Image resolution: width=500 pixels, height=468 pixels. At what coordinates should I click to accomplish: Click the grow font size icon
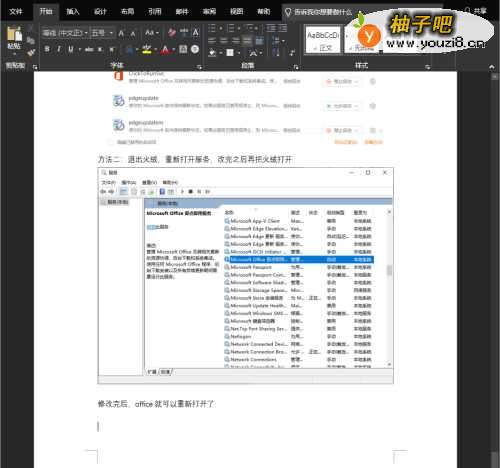[121, 33]
